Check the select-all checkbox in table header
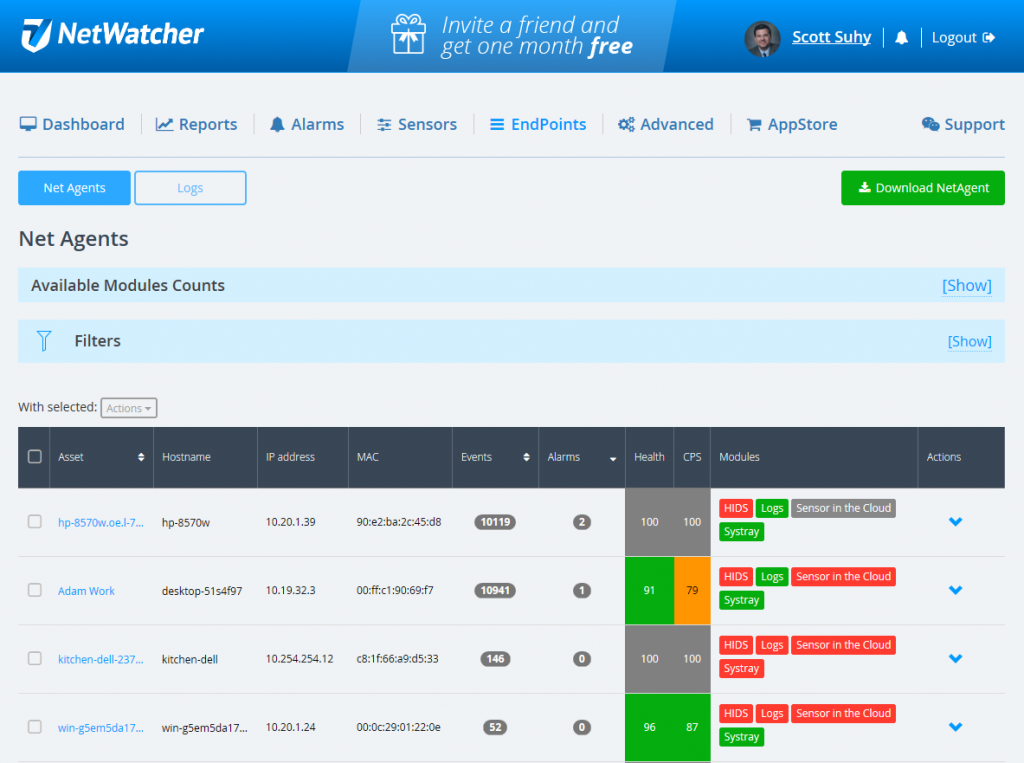The image size is (1024, 763). [x=34, y=454]
